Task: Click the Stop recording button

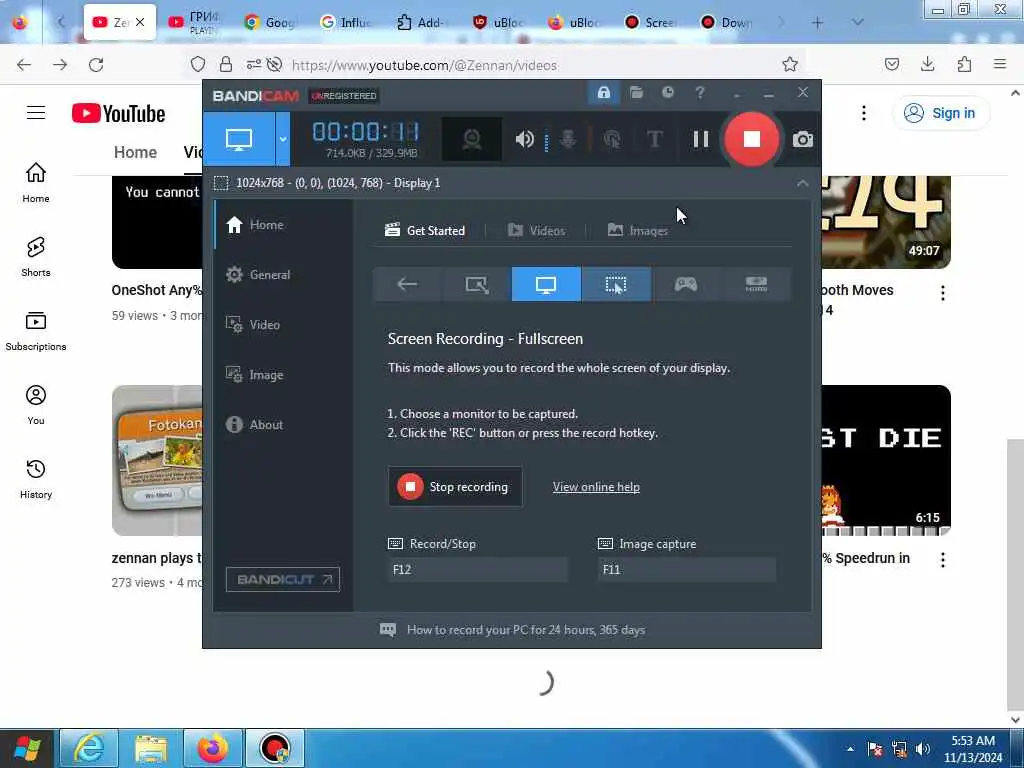Action: [x=455, y=487]
